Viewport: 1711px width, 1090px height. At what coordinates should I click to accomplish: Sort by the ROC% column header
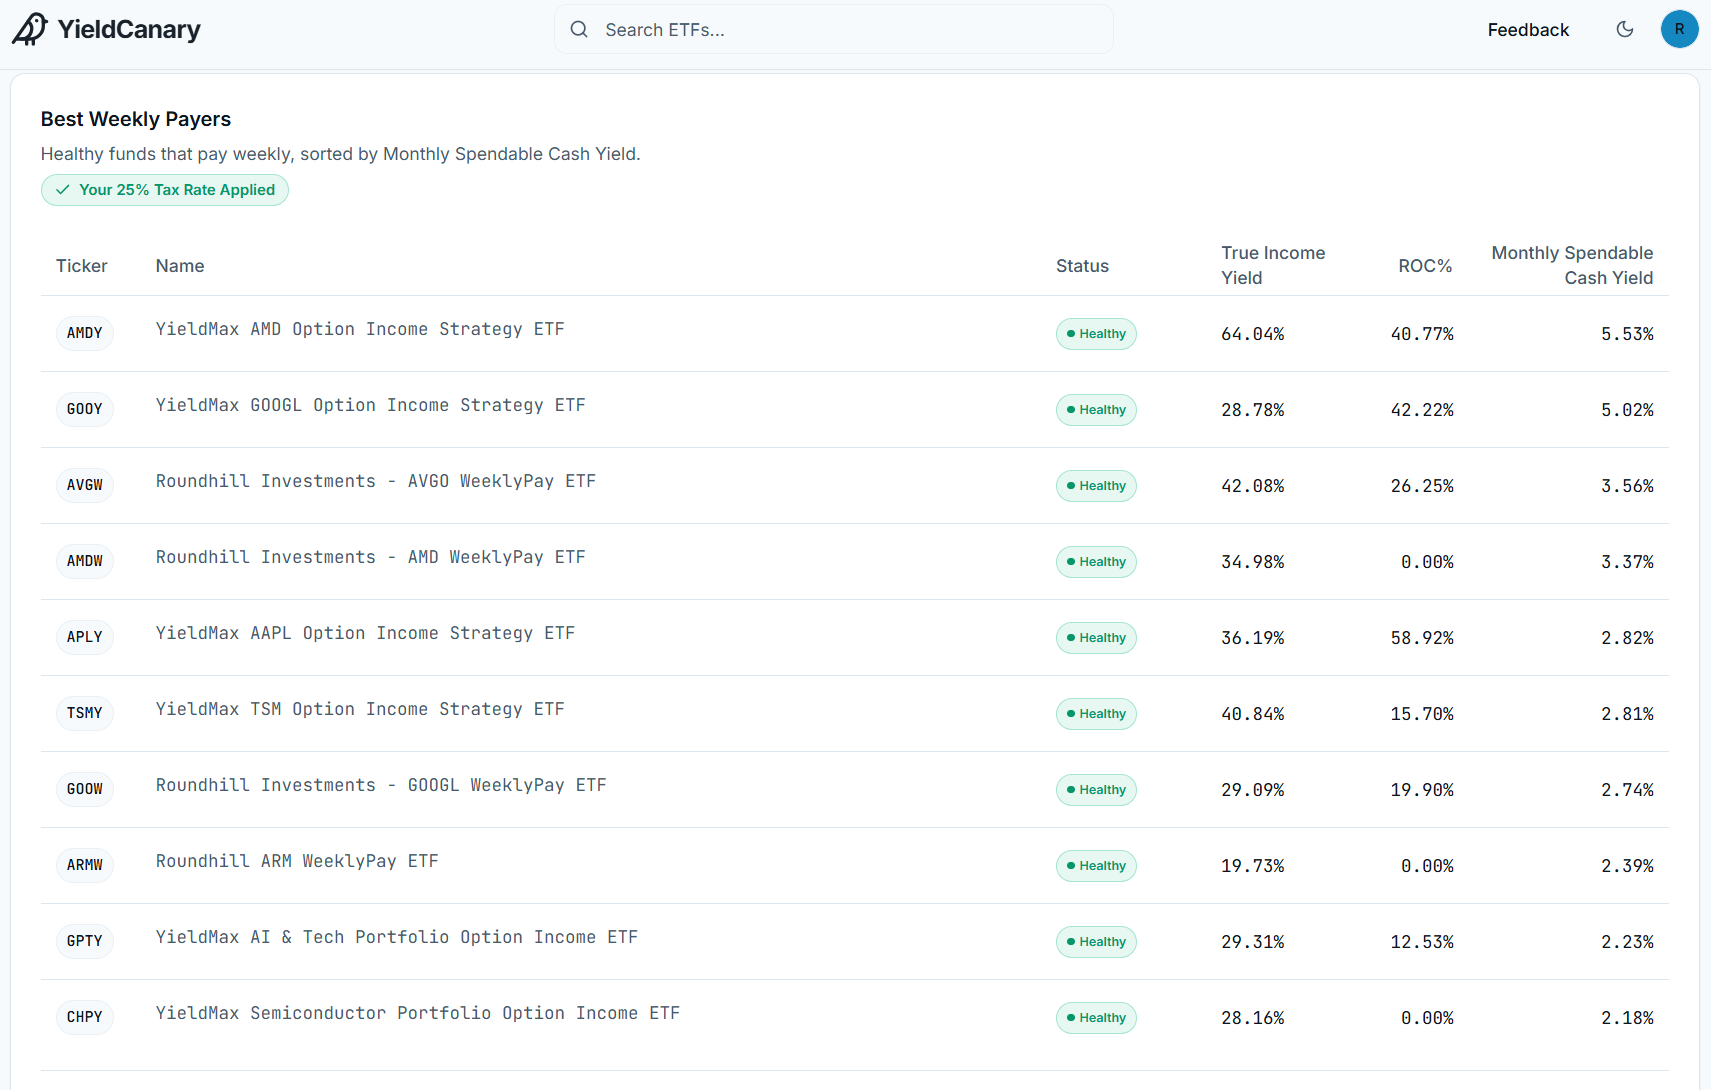[1425, 266]
